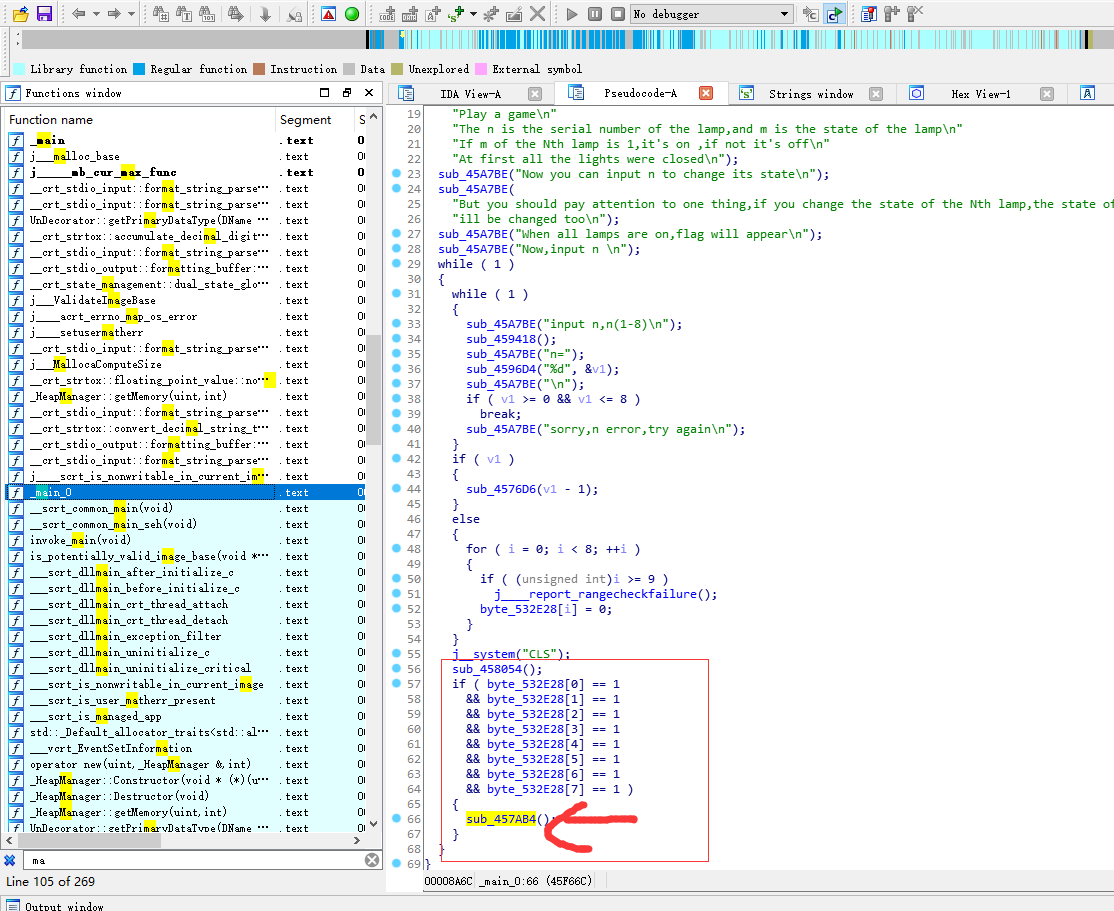Close the Strings window tab
The image size is (1114, 911).
coord(876,94)
